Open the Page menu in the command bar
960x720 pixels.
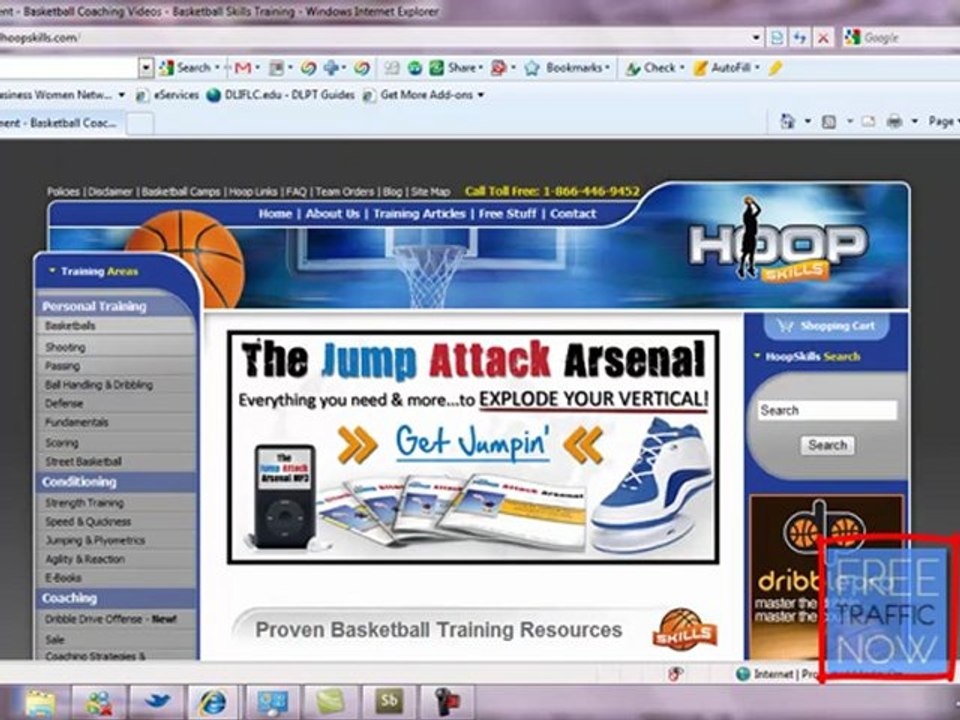943,121
